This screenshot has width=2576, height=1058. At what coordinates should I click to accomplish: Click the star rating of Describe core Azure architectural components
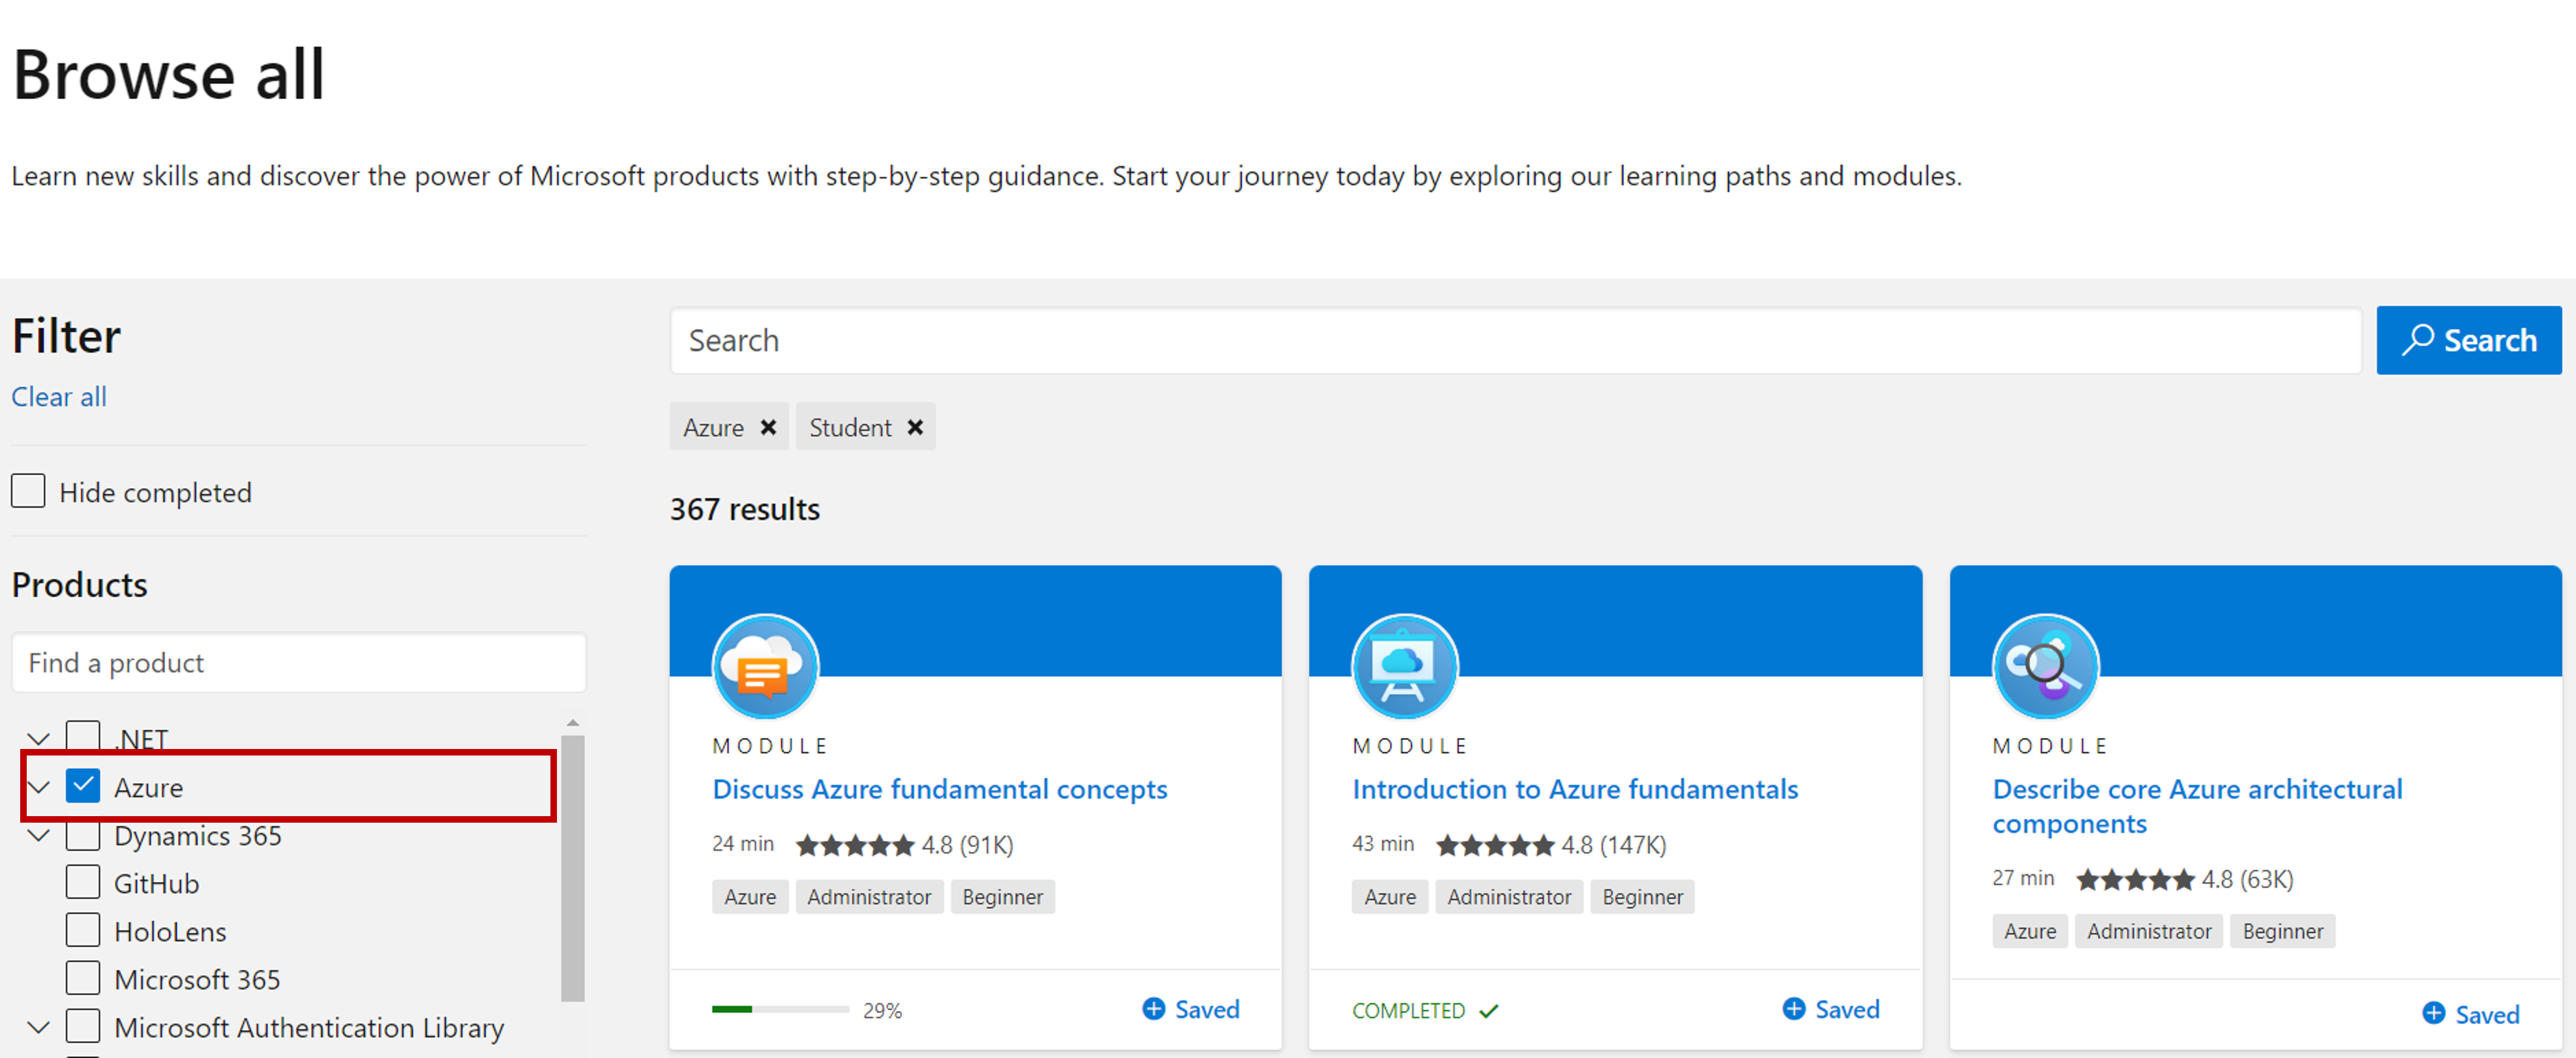pyautogui.click(x=2135, y=879)
